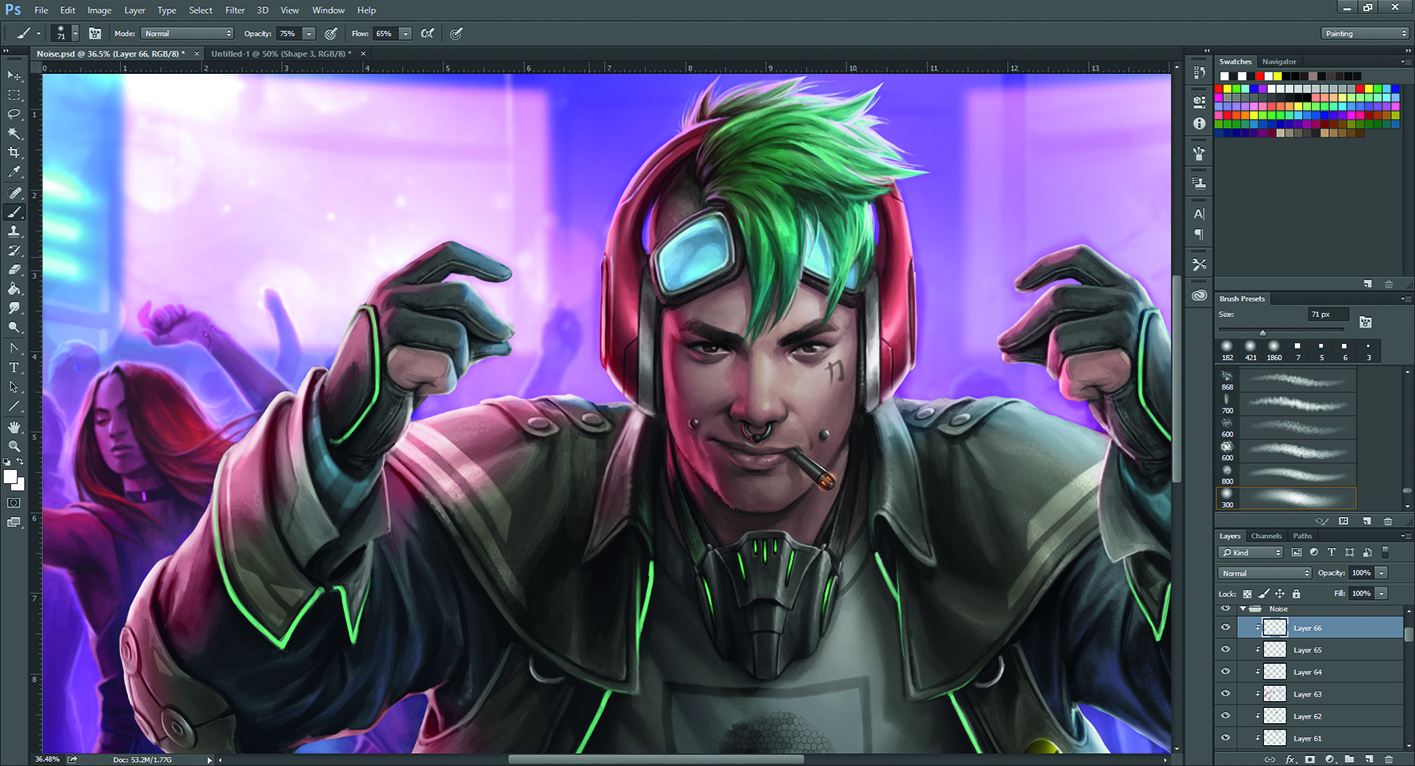Select the Magic Wand tool
Image resolution: width=1415 pixels, height=766 pixels.
tap(14, 133)
